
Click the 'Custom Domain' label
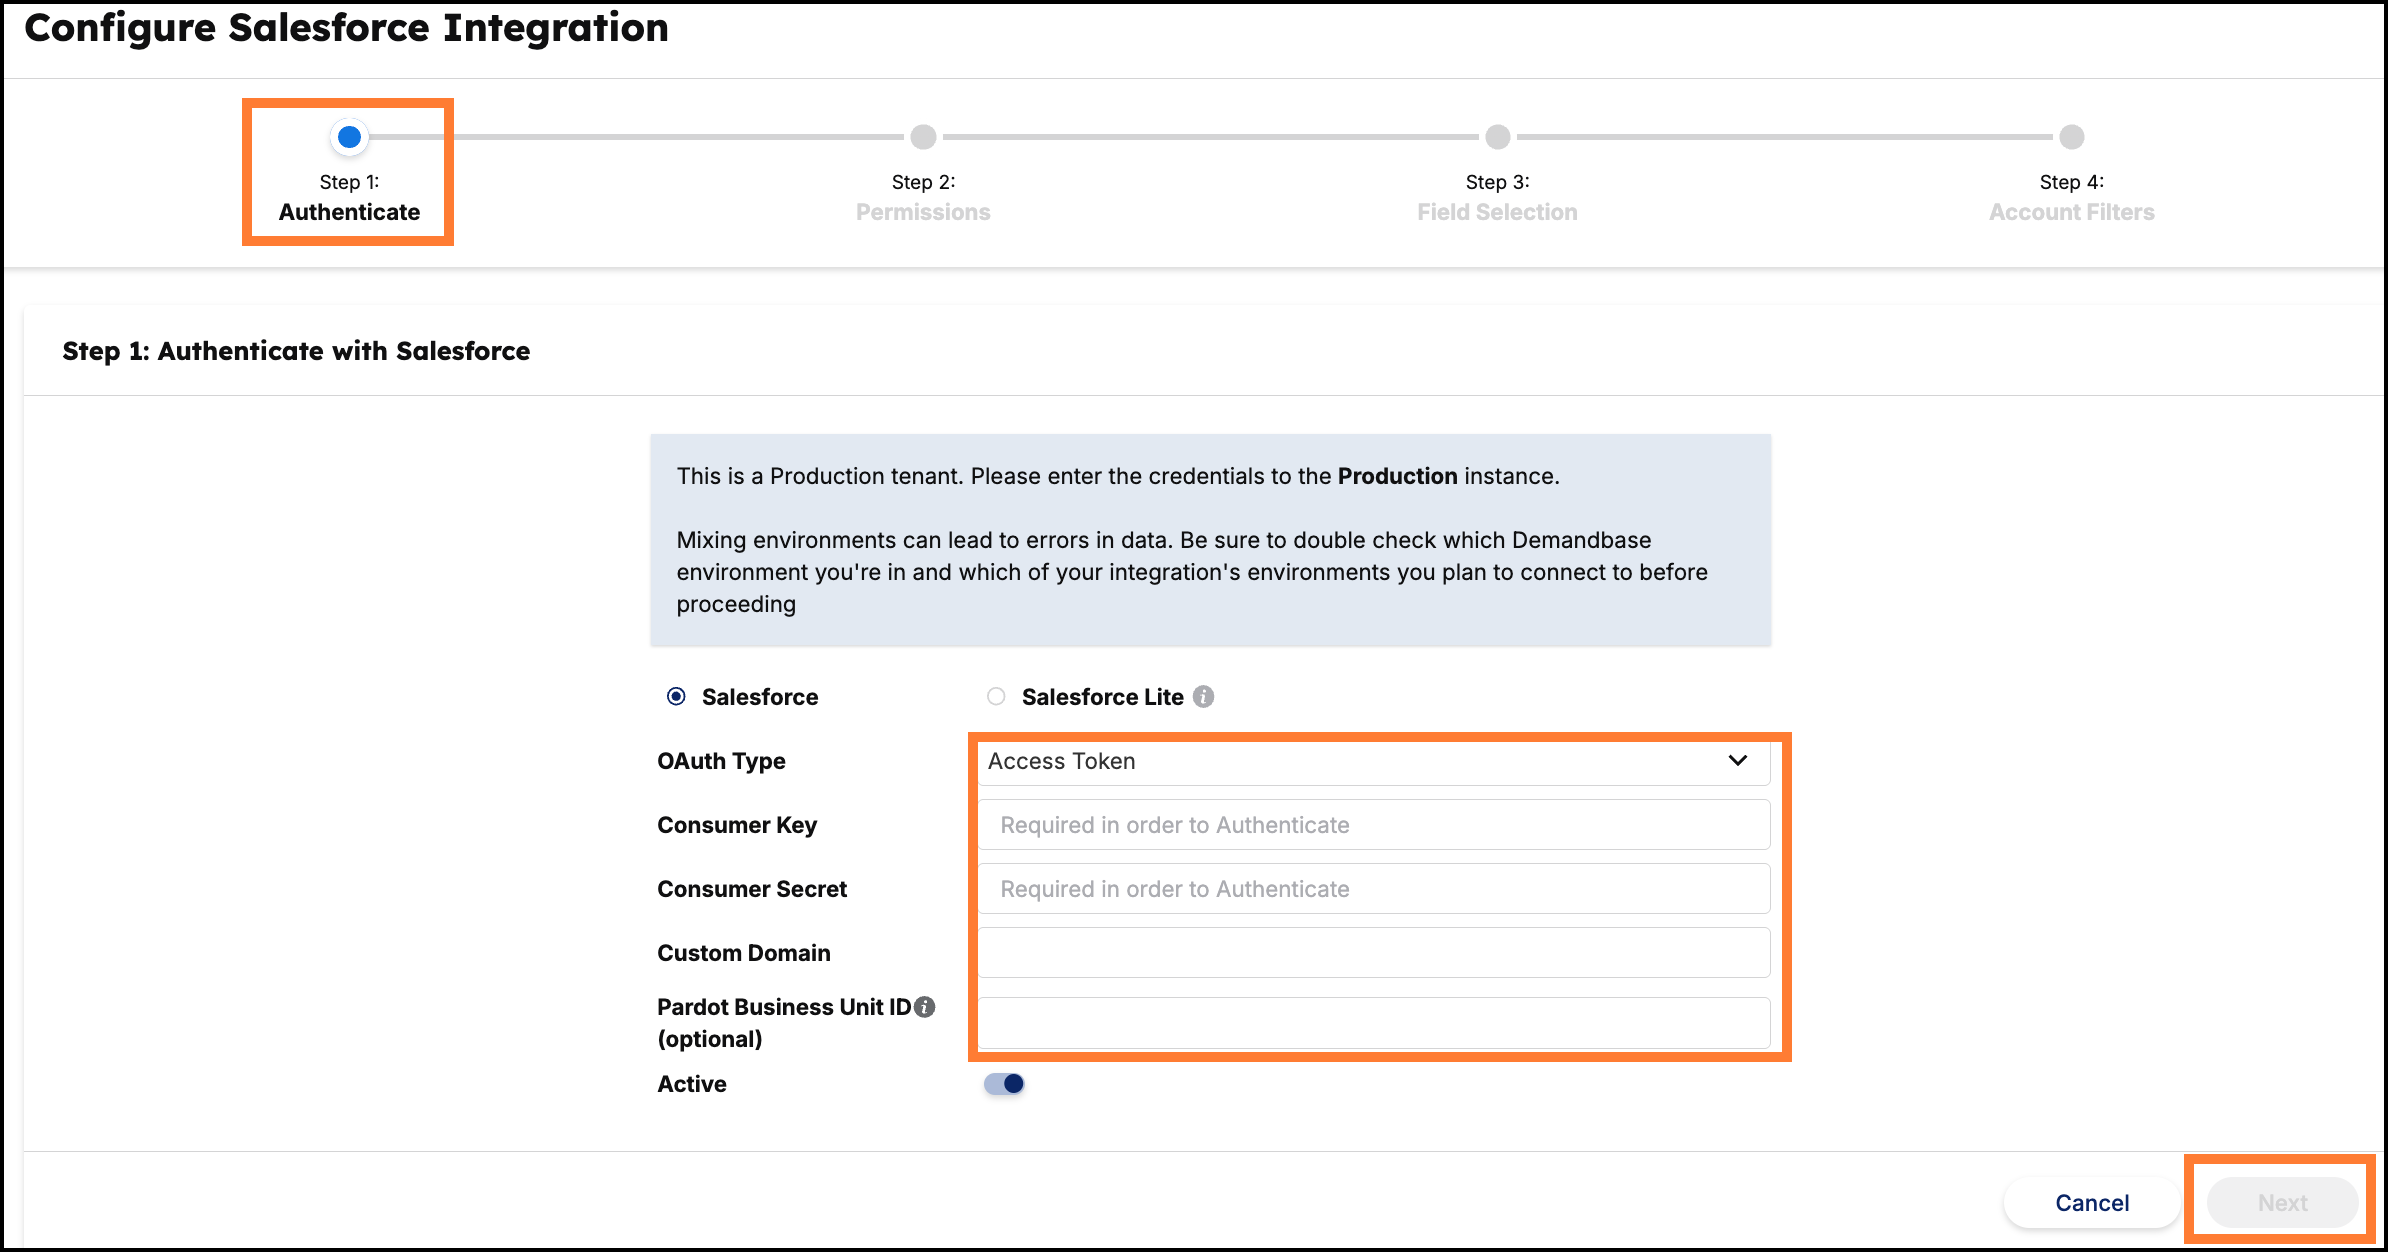tap(744, 953)
